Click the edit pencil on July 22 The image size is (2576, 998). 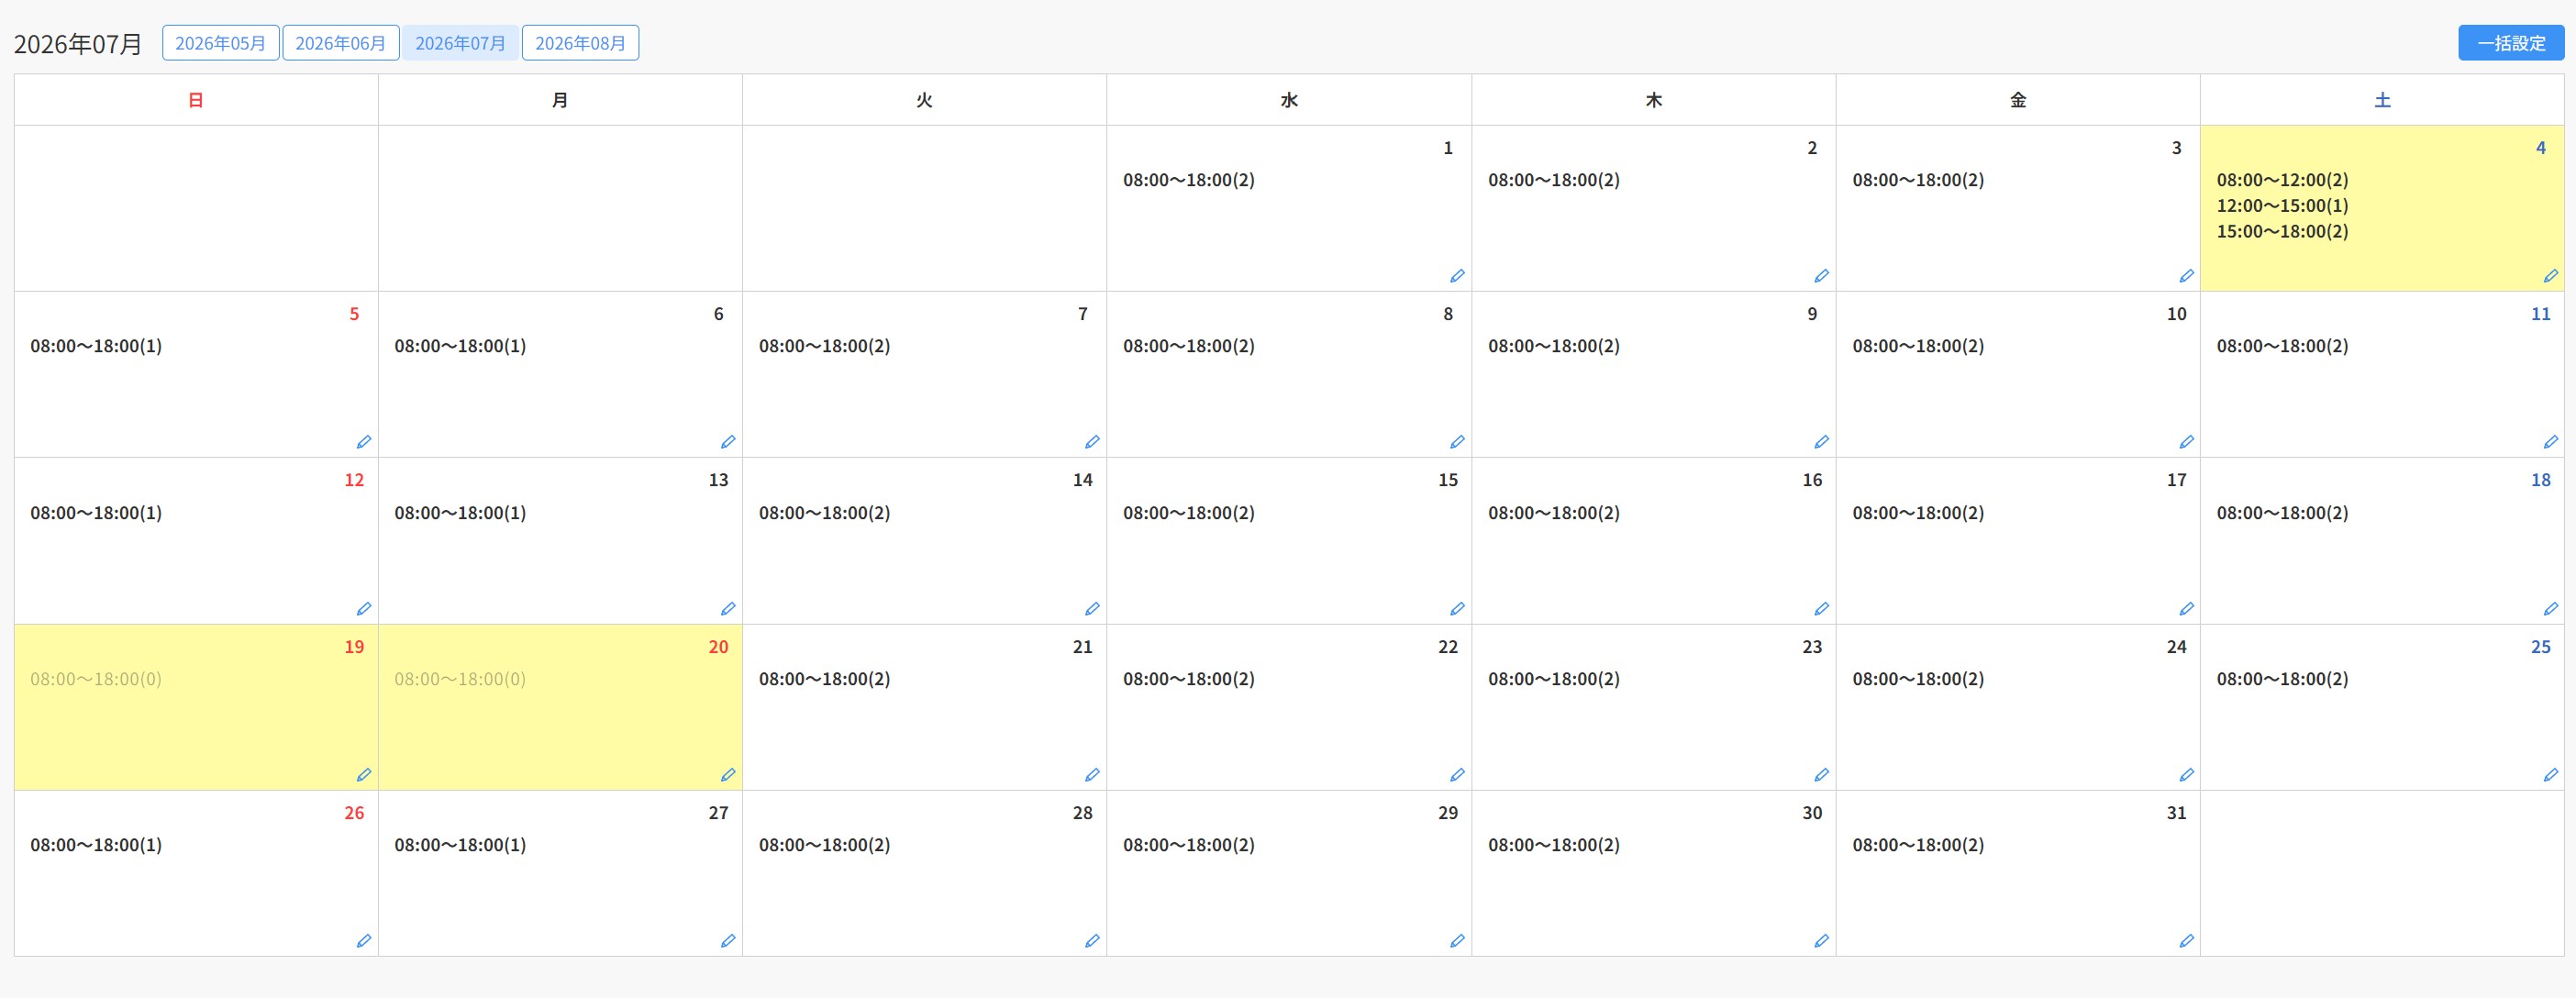[1457, 775]
